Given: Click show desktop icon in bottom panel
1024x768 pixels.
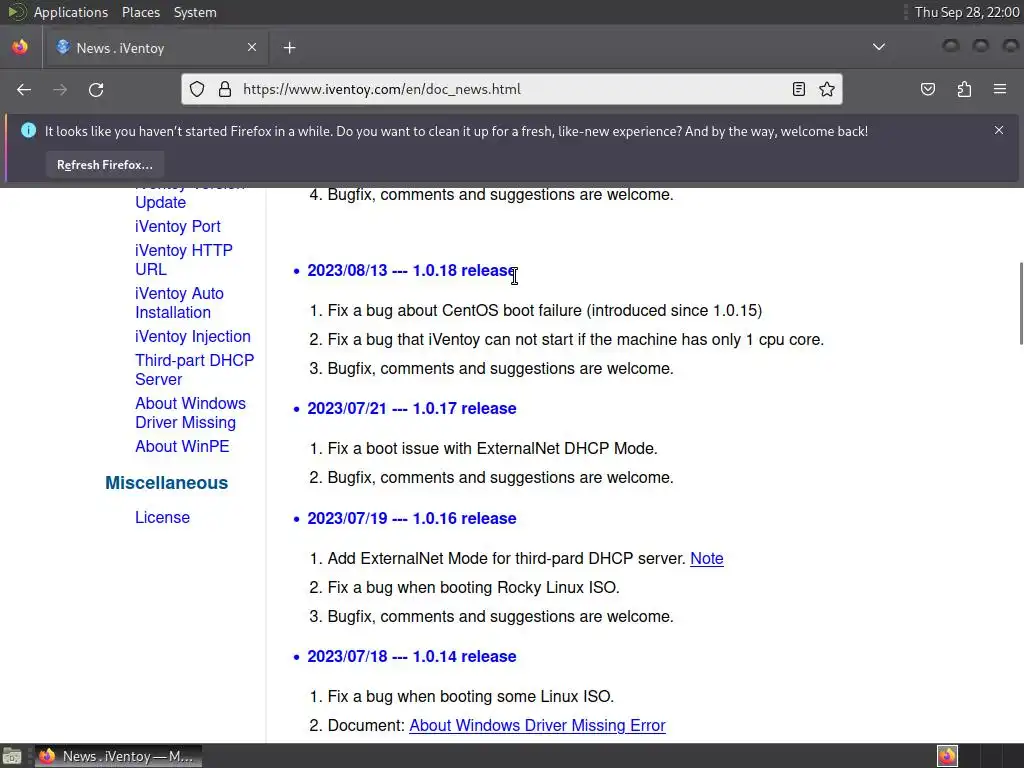Looking at the screenshot, I should (x=12, y=756).
